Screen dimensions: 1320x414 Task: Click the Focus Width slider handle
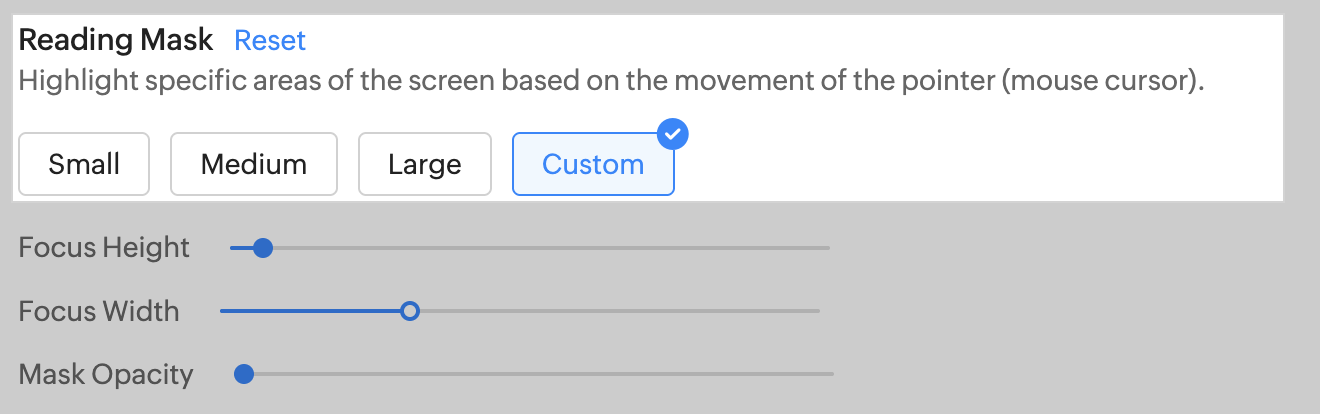coord(409,311)
